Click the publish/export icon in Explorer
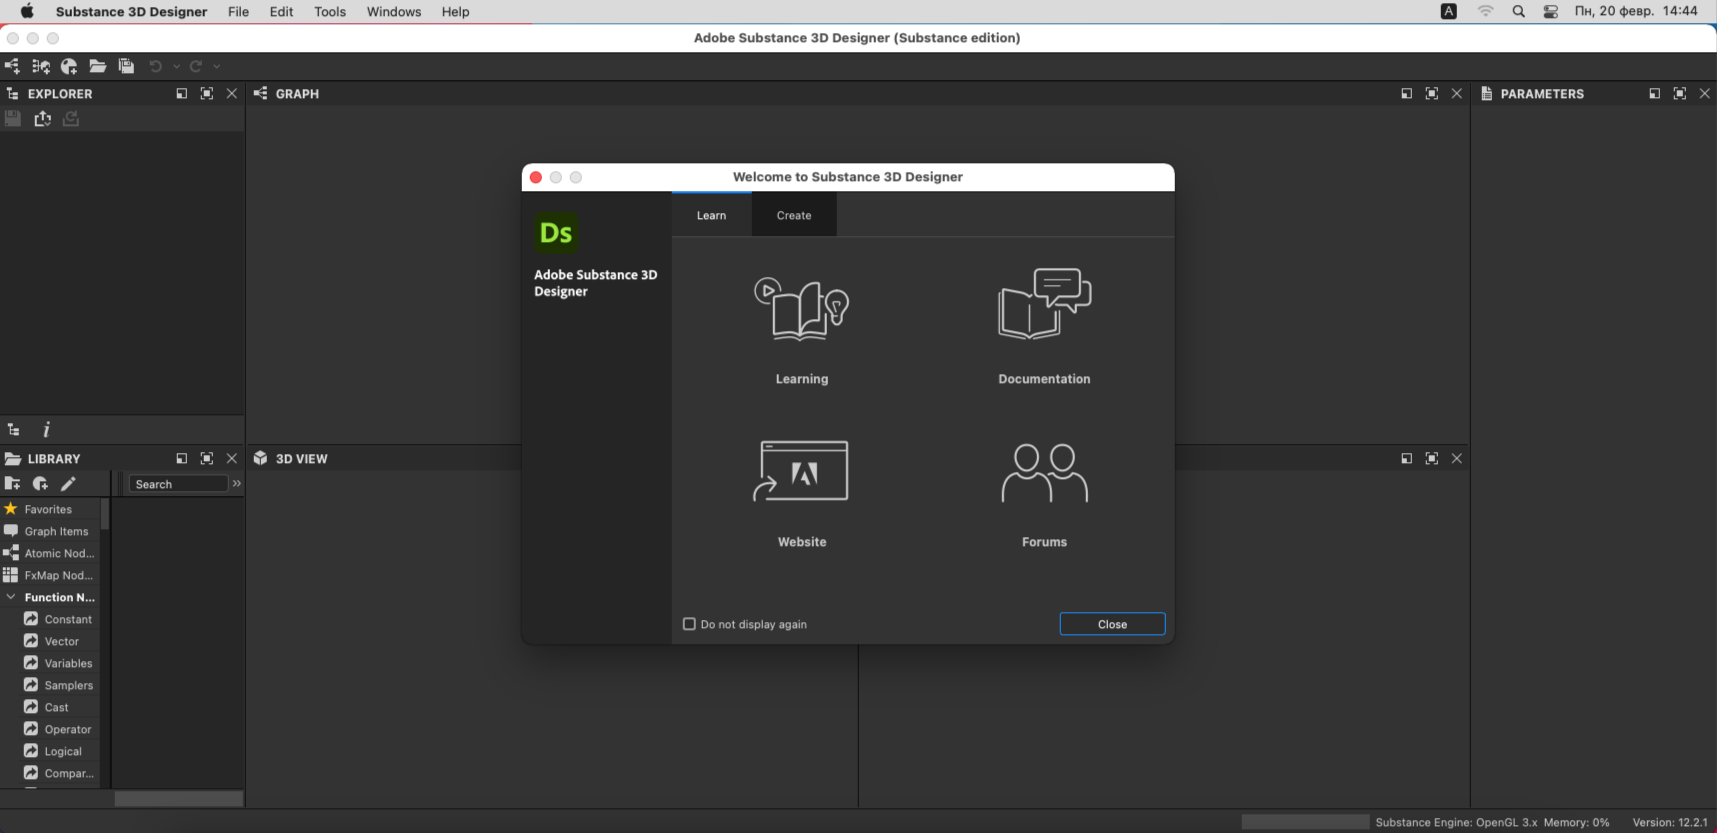This screenshot has height=833, width=1717. tap(42, 119)
